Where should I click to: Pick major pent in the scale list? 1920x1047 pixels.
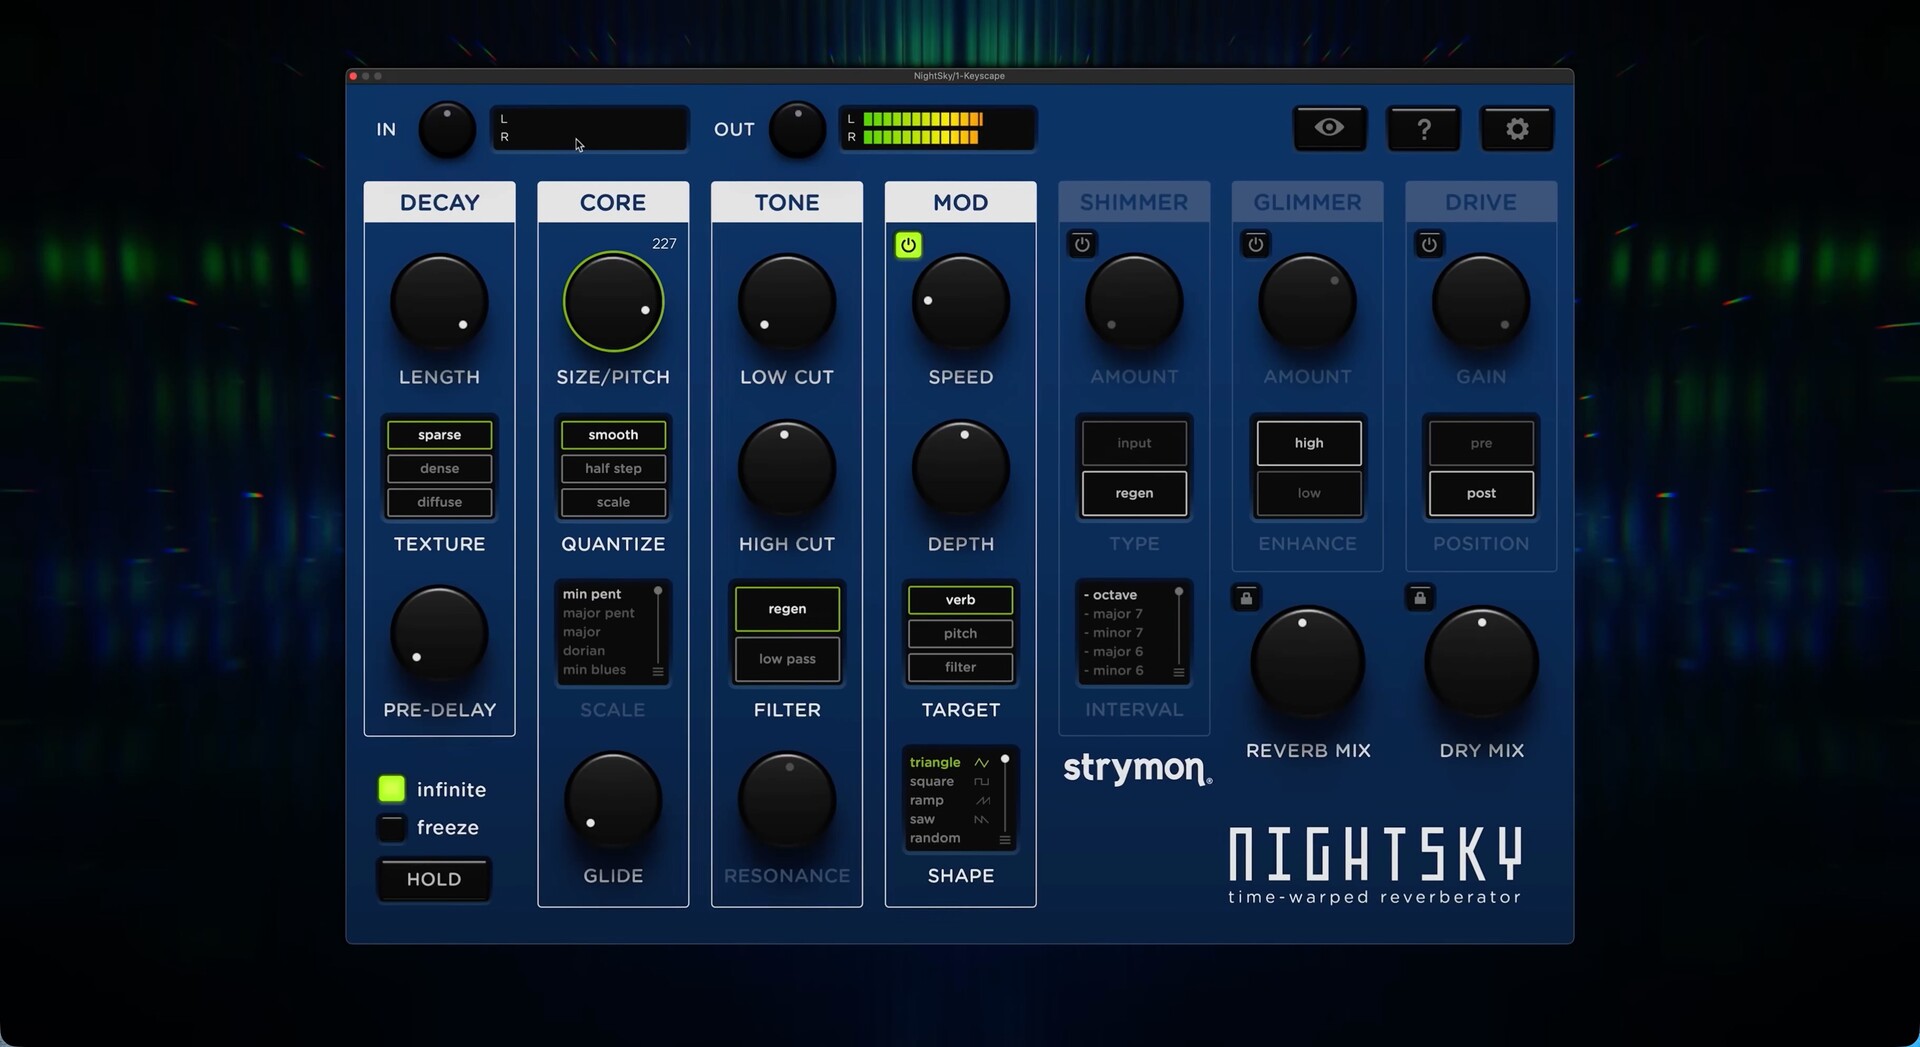598,613
